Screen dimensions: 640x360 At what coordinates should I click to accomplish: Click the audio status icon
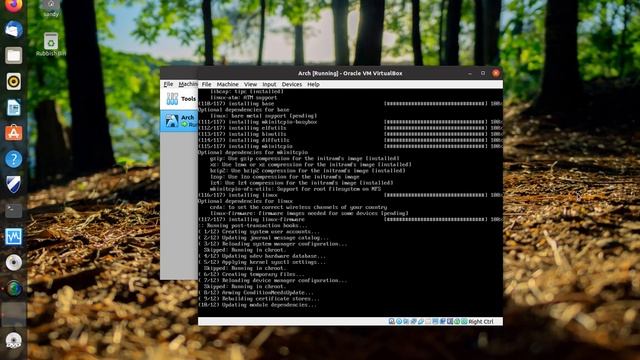click(406, 322)
